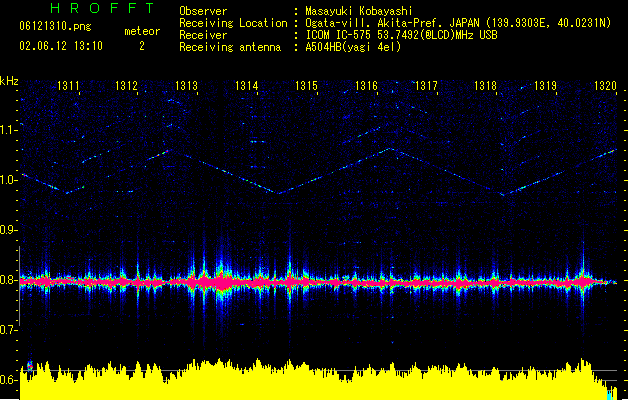Screen dimensions: 629x400
Task: Click the 1311 time axis marker
Action: coord(68,85)
